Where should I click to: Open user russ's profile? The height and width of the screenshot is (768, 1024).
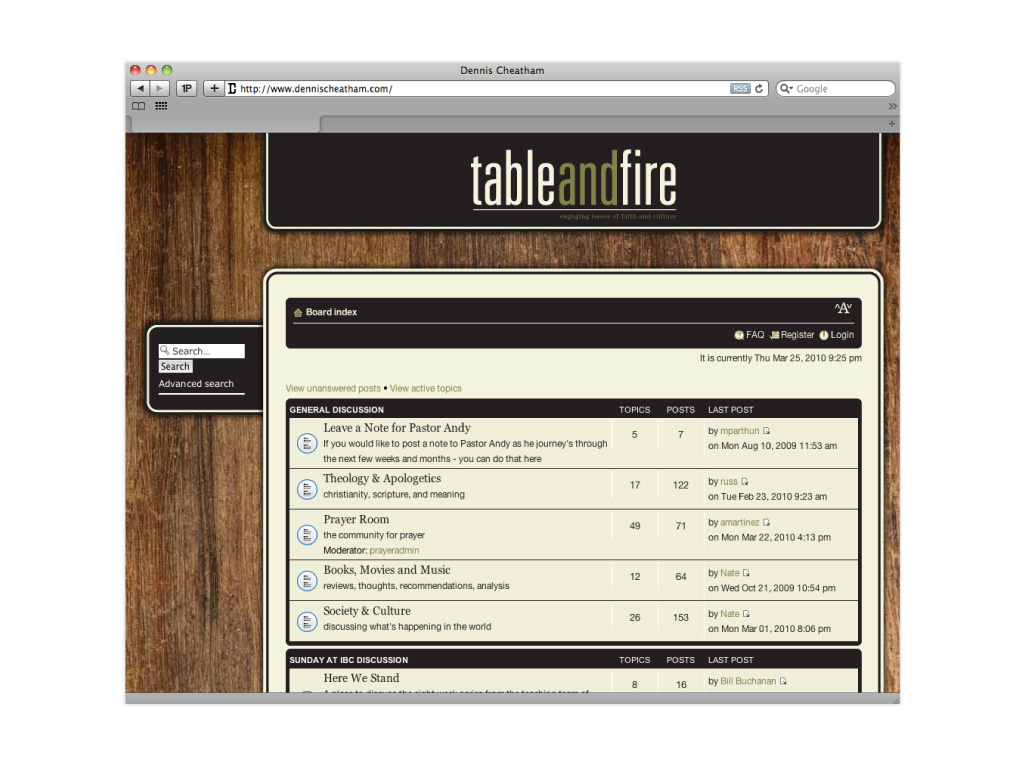pos(729,481)
